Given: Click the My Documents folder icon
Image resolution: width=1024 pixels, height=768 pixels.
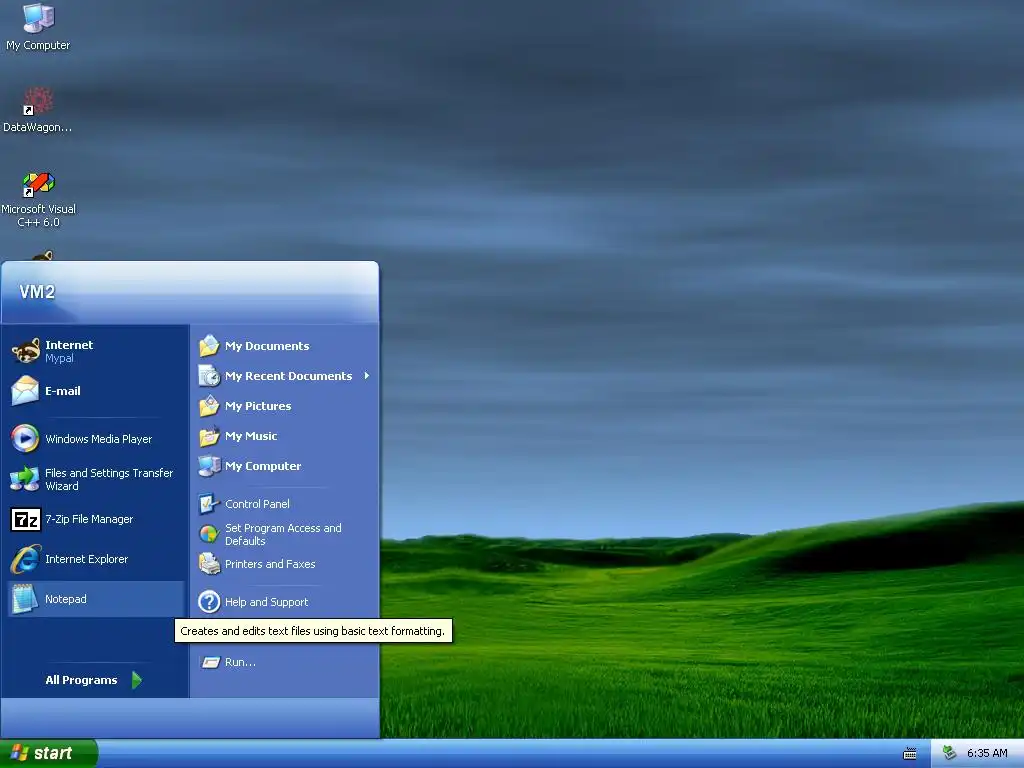Looking at the screenshot, I should pos(209,345).
